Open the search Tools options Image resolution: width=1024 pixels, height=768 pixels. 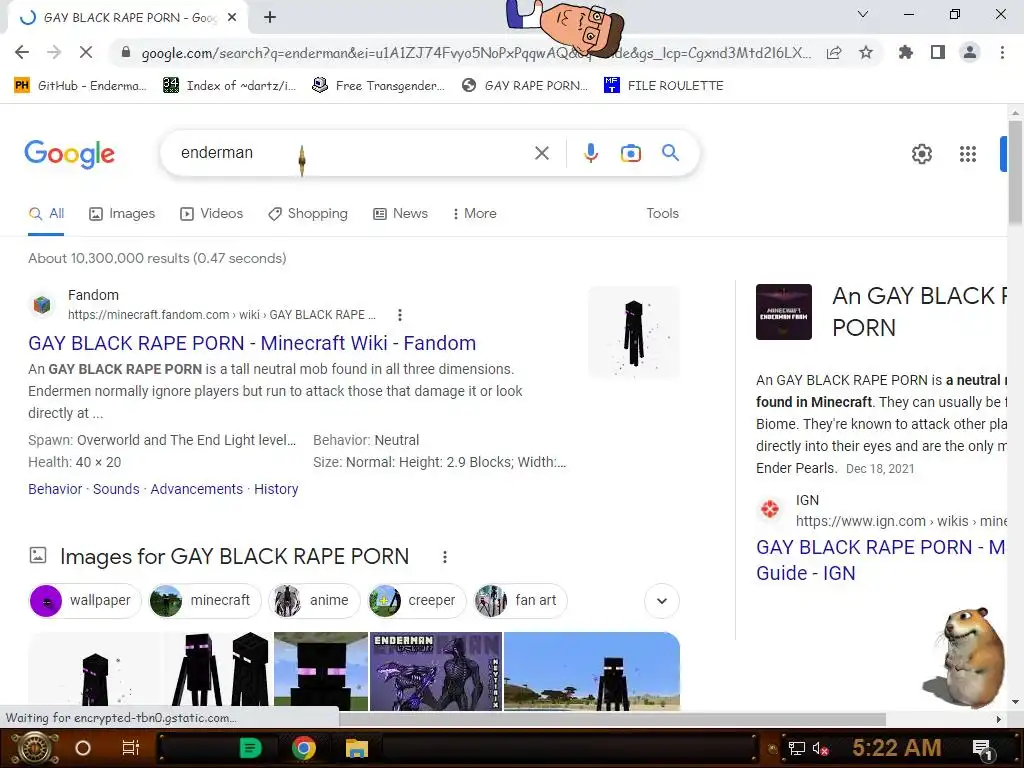tap(662, 214)
